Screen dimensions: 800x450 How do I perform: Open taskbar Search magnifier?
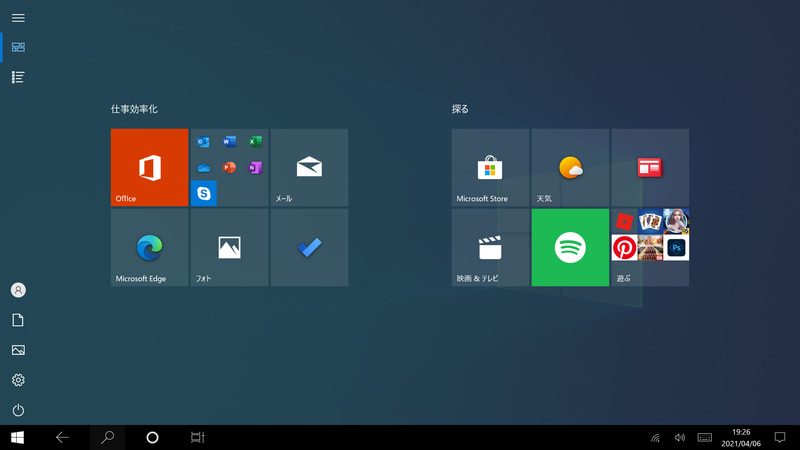click(x=107, y=438)
